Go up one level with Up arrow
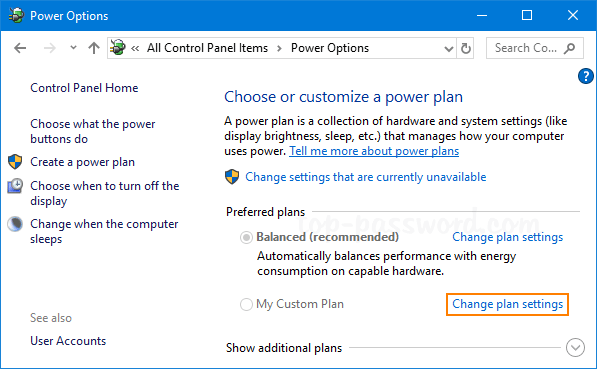Screen dimensions: 597x369 [x=94, y=48]
